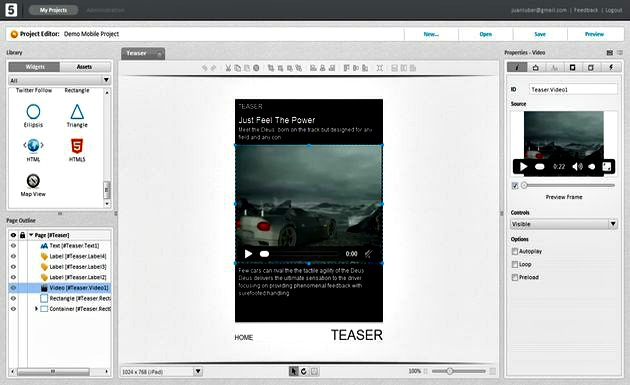Click the Preview button
630x385 pixels.
coord(594,34)
